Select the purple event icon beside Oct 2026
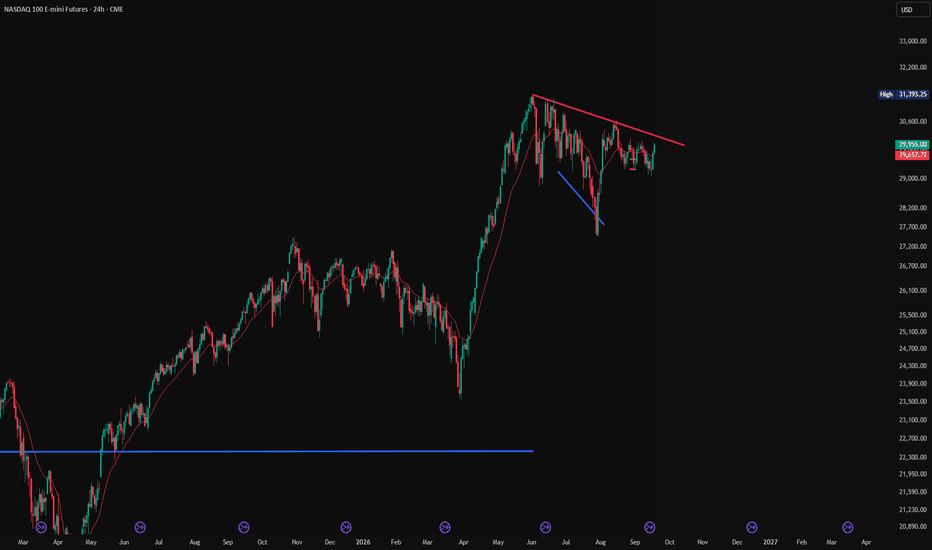The image size is (932, 550). [650, 527]
